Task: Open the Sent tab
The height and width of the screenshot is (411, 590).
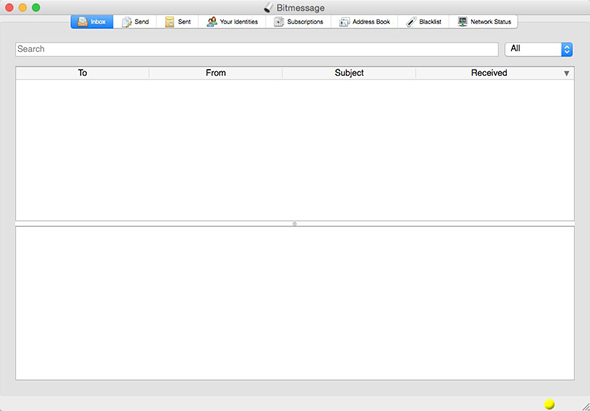Action: pos(178,22)
